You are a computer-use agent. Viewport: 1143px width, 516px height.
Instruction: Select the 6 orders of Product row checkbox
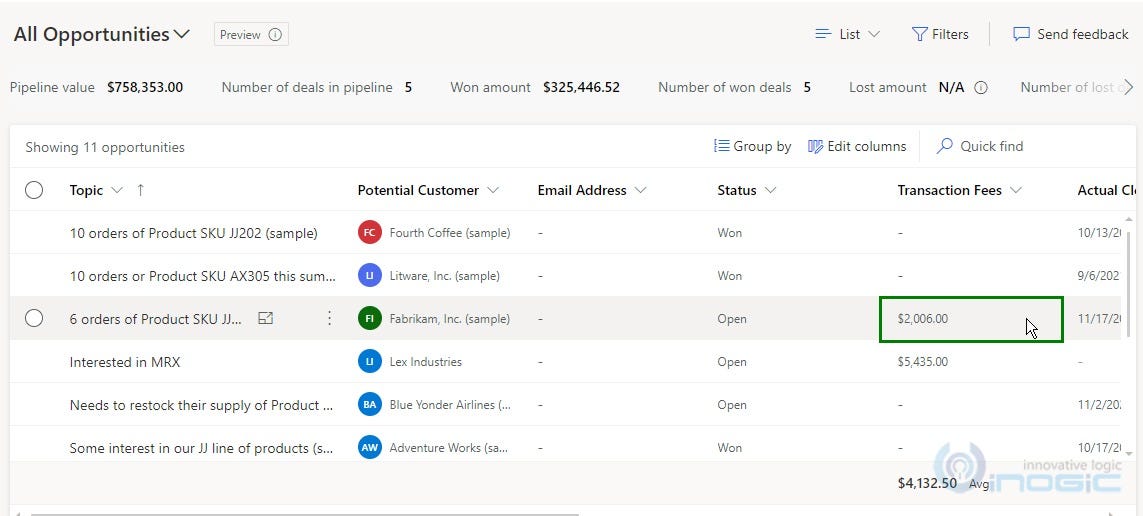click(34, 318)
